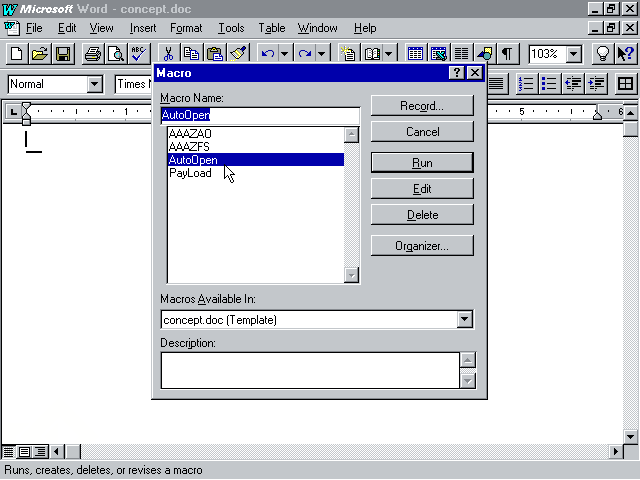Open the Format menu

(186, 28)
